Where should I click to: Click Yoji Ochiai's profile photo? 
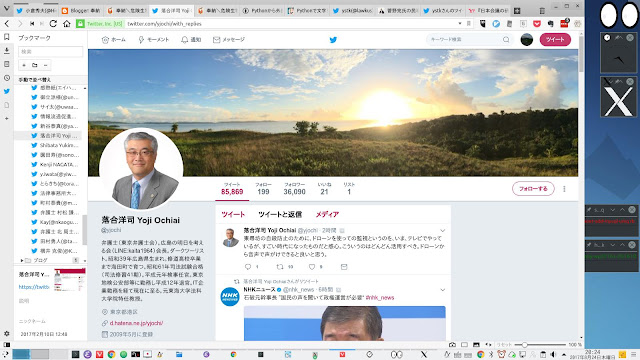(141, 169)
